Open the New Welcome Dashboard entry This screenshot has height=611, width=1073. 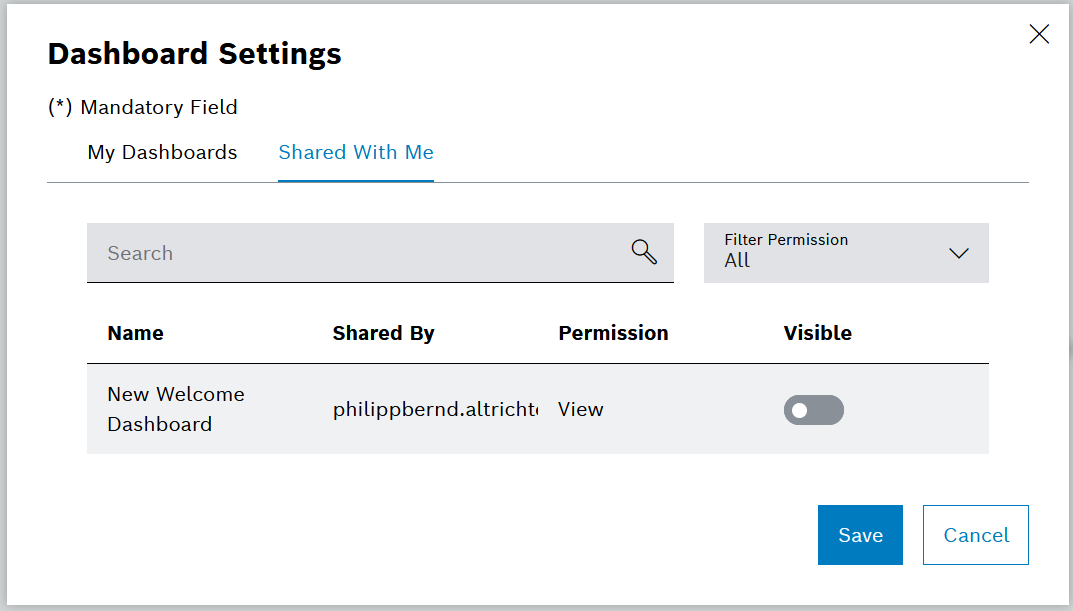pyautogui.click(x=176, y=409)
